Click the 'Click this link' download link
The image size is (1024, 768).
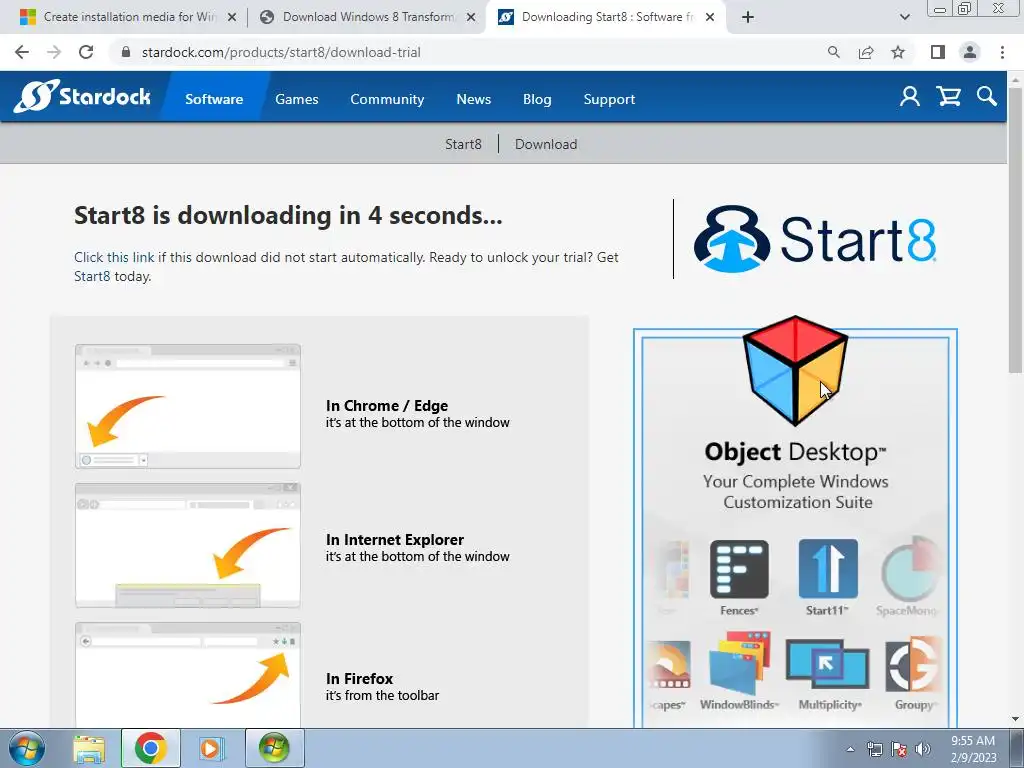pyautogui.click(x=114, y=257)
